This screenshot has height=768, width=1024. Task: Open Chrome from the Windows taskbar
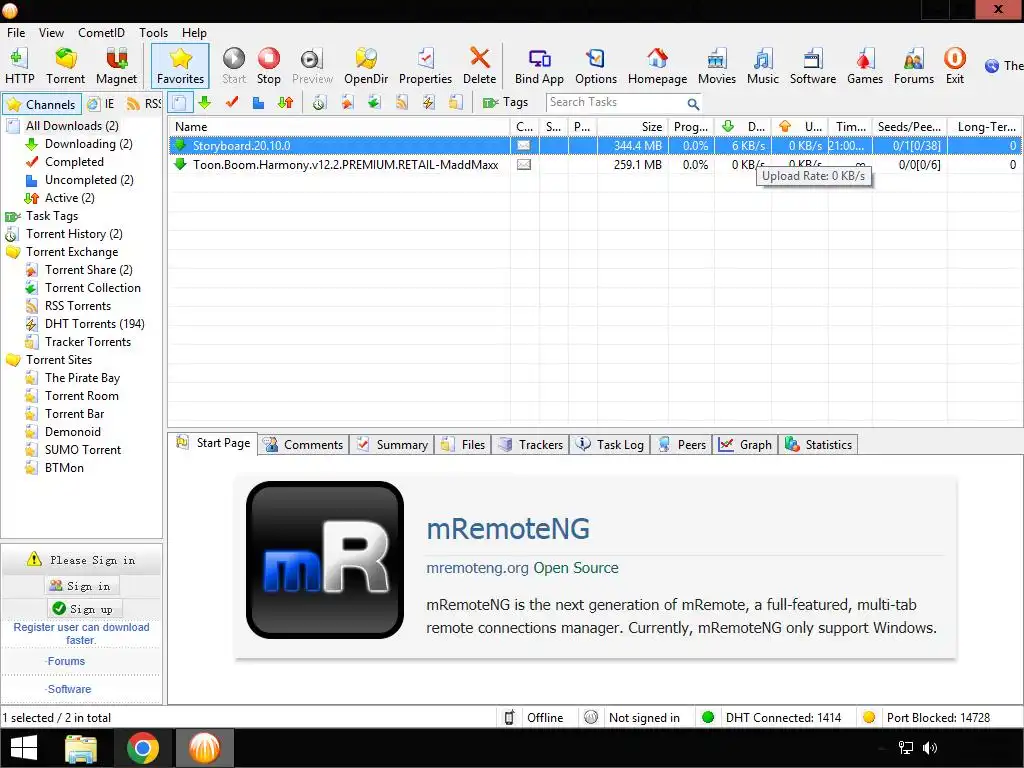[x=142, y=748]
